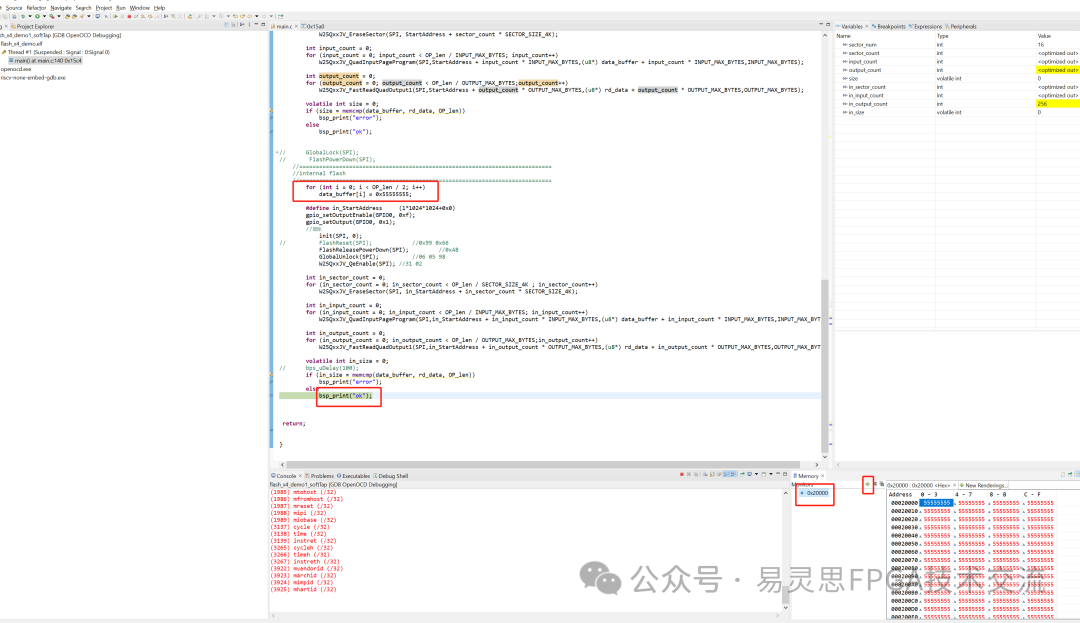Switch to the Breakpoints tab

click(889, 26)
